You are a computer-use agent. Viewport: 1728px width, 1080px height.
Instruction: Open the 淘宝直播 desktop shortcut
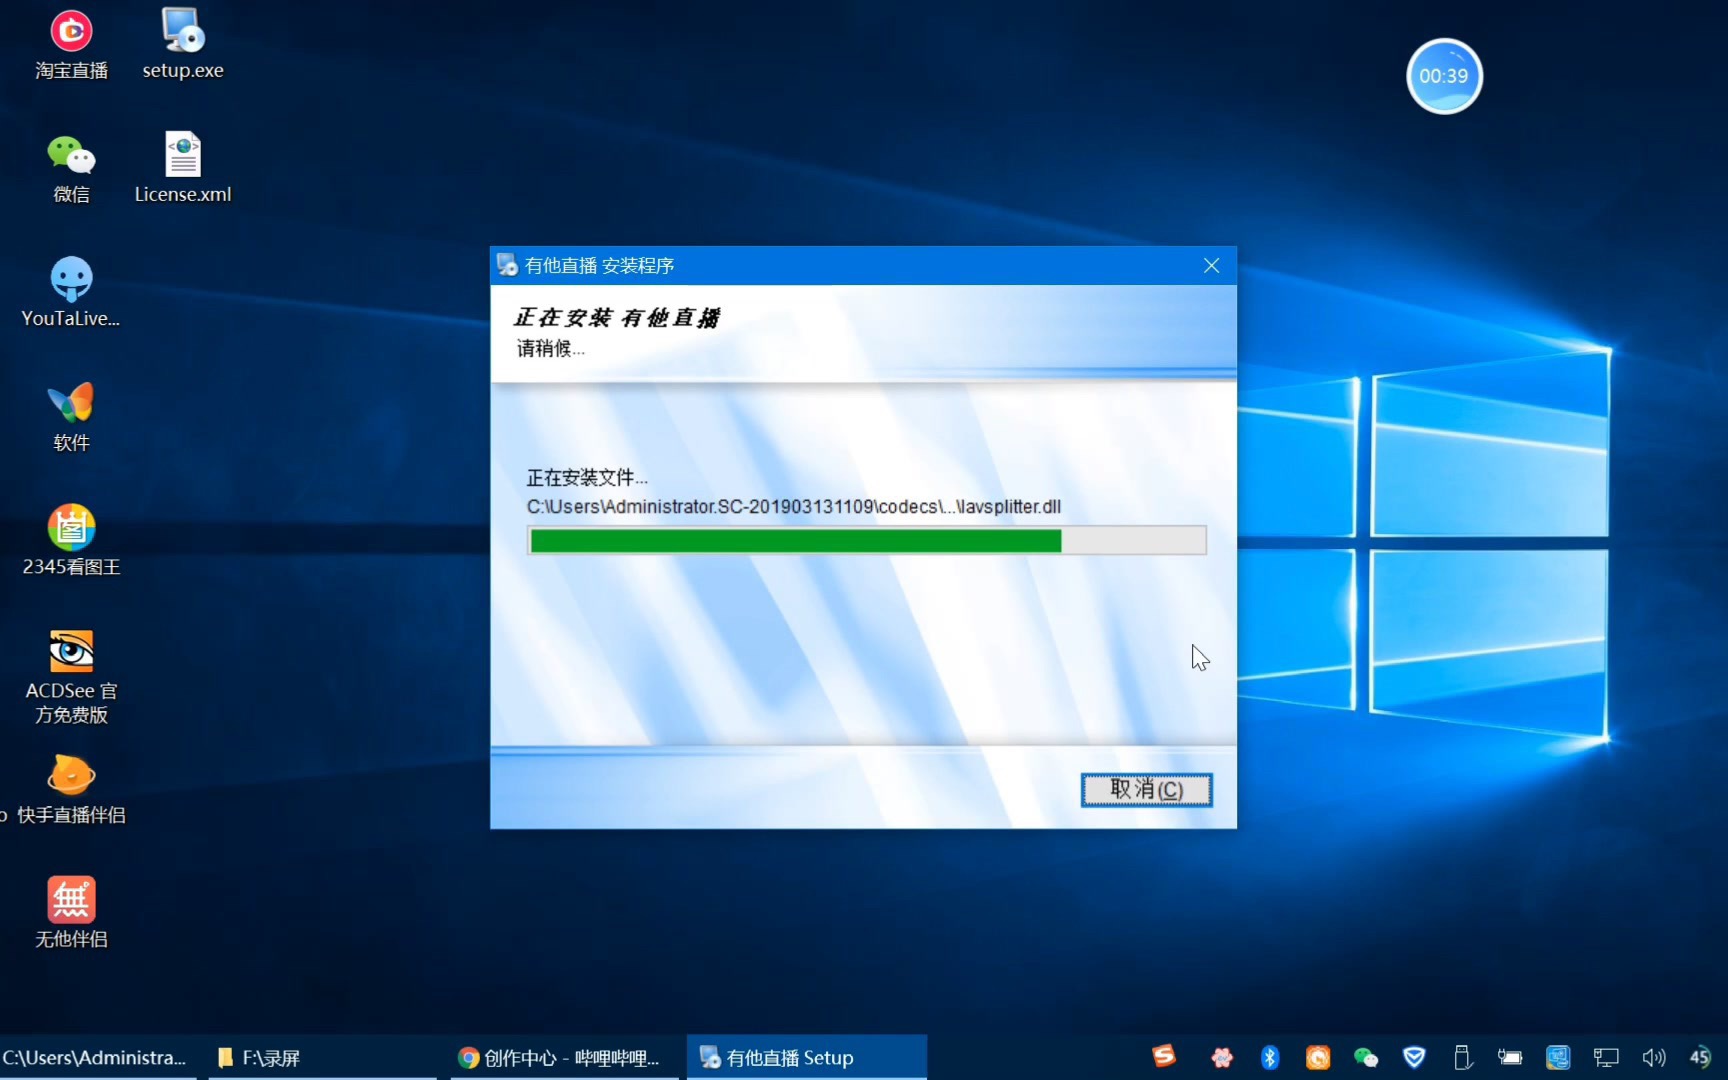tap(71, 45)
